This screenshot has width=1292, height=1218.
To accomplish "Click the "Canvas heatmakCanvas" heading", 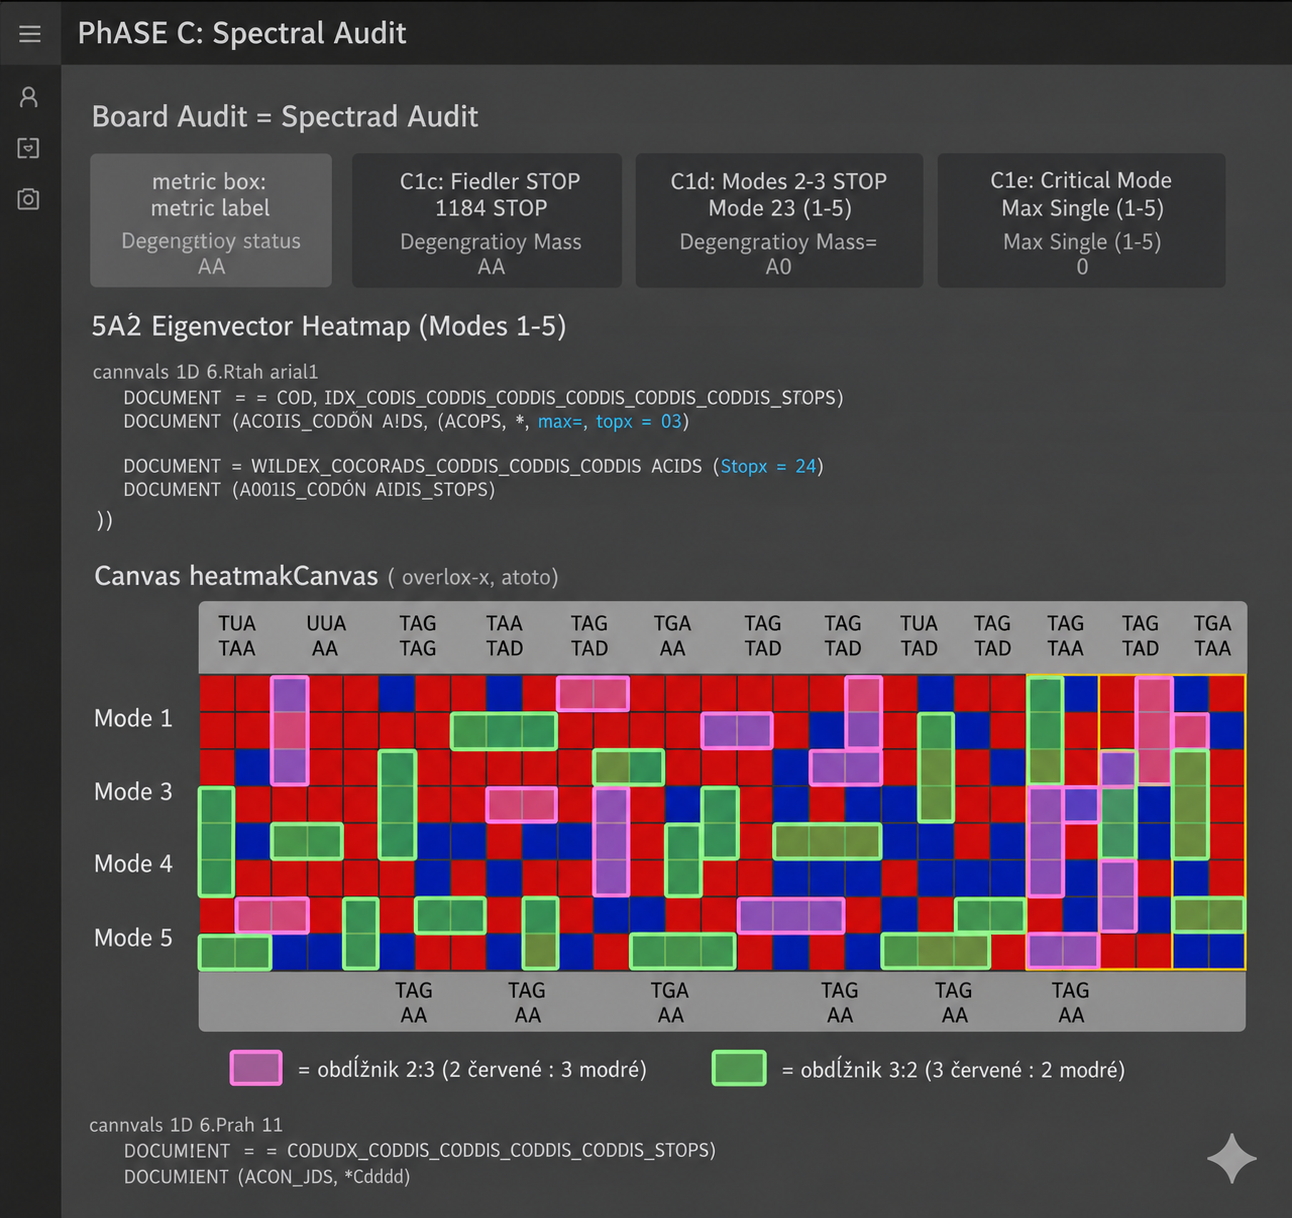I will [236, 576].
